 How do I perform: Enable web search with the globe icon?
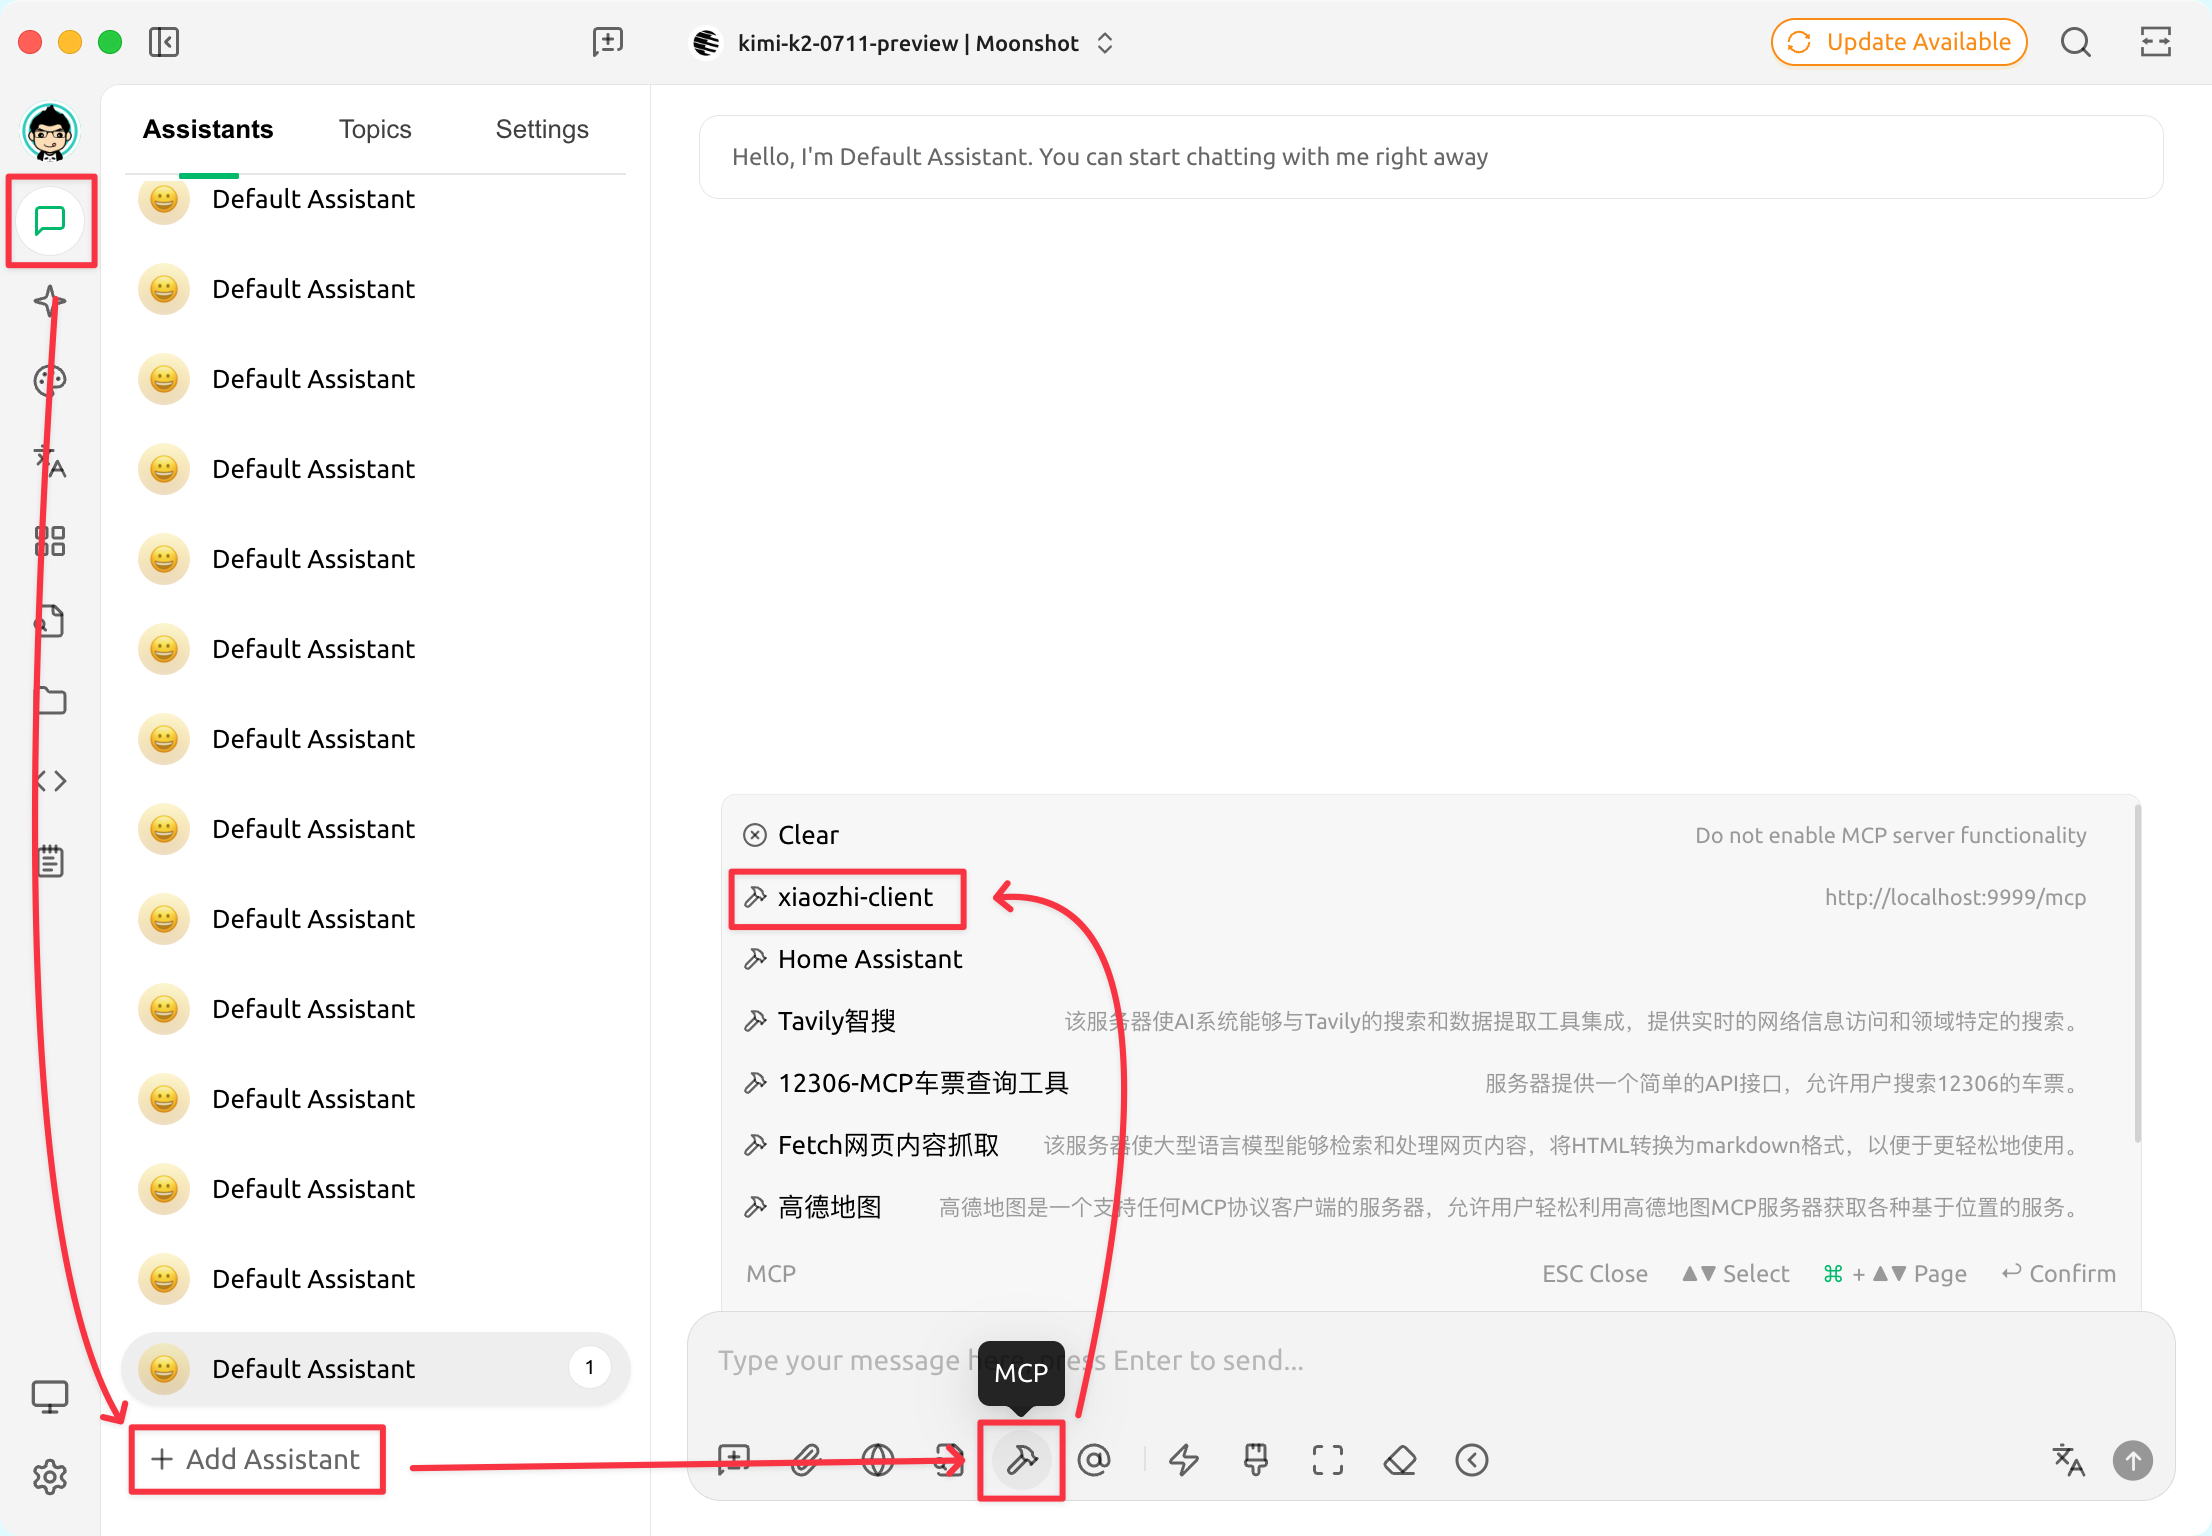[x=878, y=1459]
